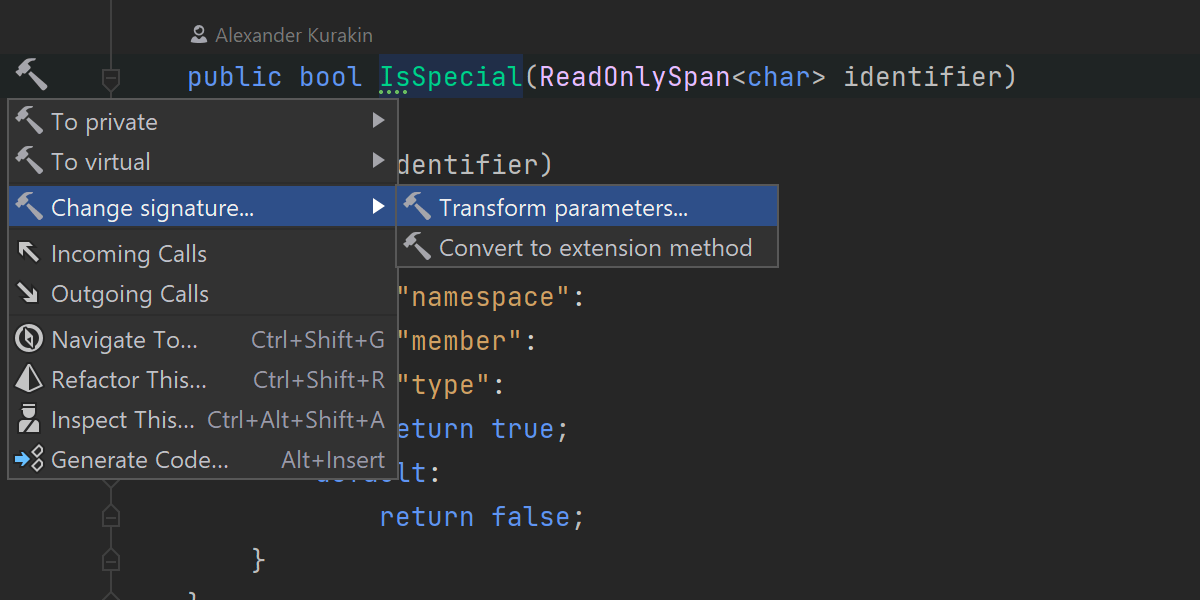Image resolution: width=1200 pixels, height=600 pixels.
Task: Toggle code folding at the IsSpecial method
Action: click(x=111, y=77)
